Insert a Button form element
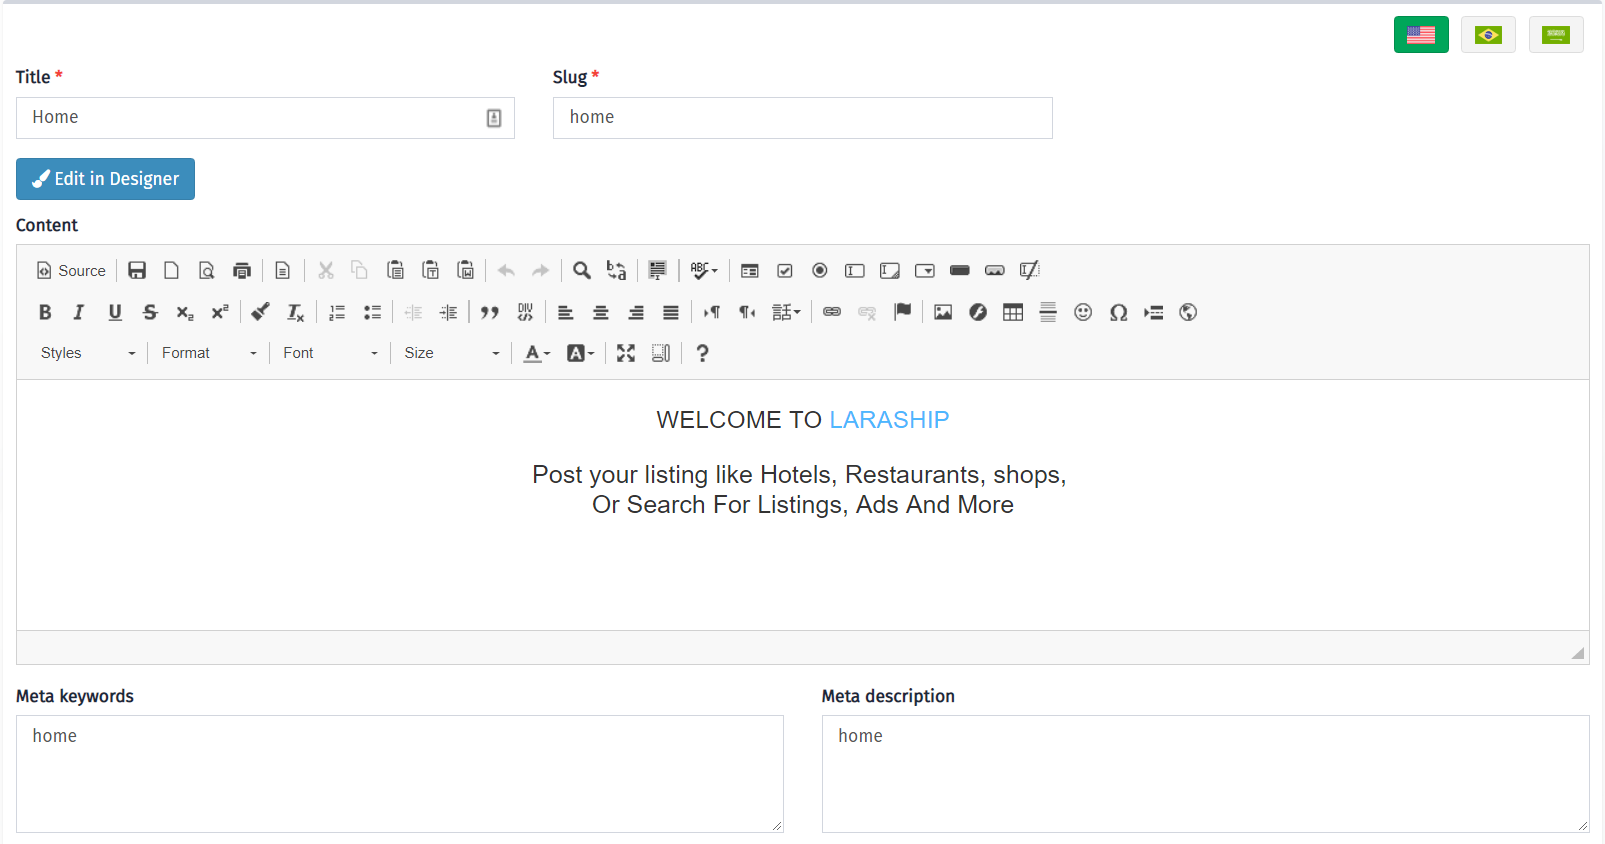Viewport: 1605px width, 844px height. click(960, 271)
